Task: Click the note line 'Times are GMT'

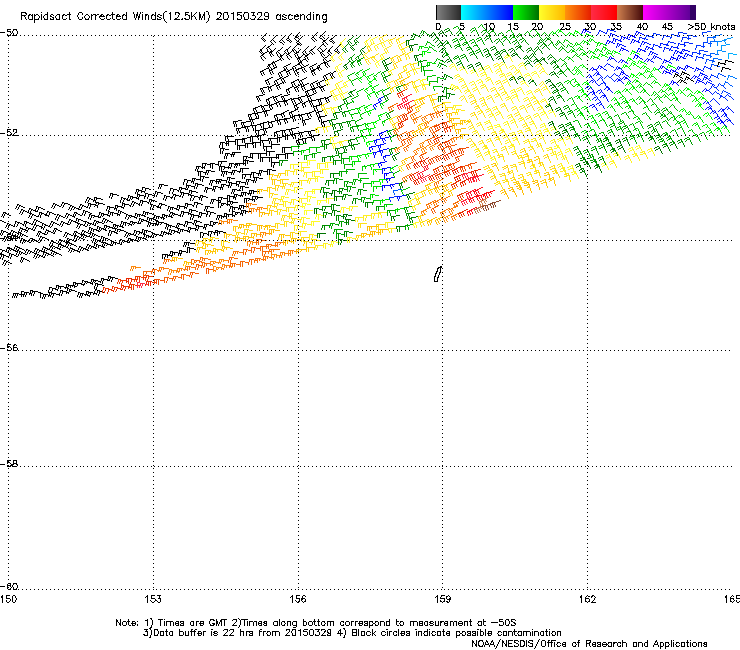Action: (193, 623)
